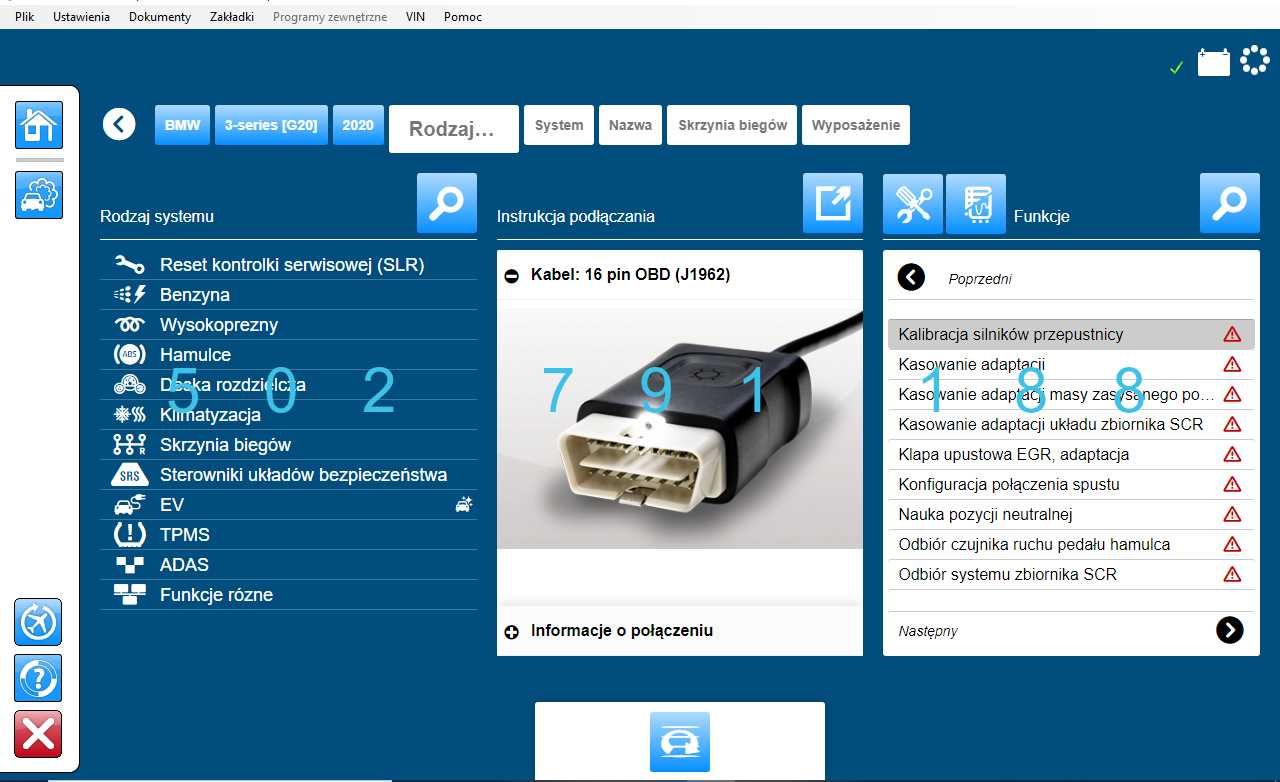Viewport: 1280px width, 782px height.
Task: Open the wrench and screwdriver tools icon
Action: pyautogui.click(x=913, y=204)
